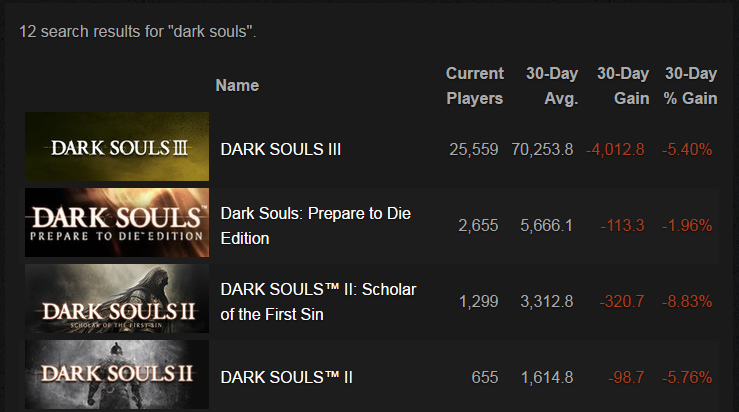Open the DARK SOULS III game link
The height and width of the screenshot is (412, 739).
click(x=281, y=149)
